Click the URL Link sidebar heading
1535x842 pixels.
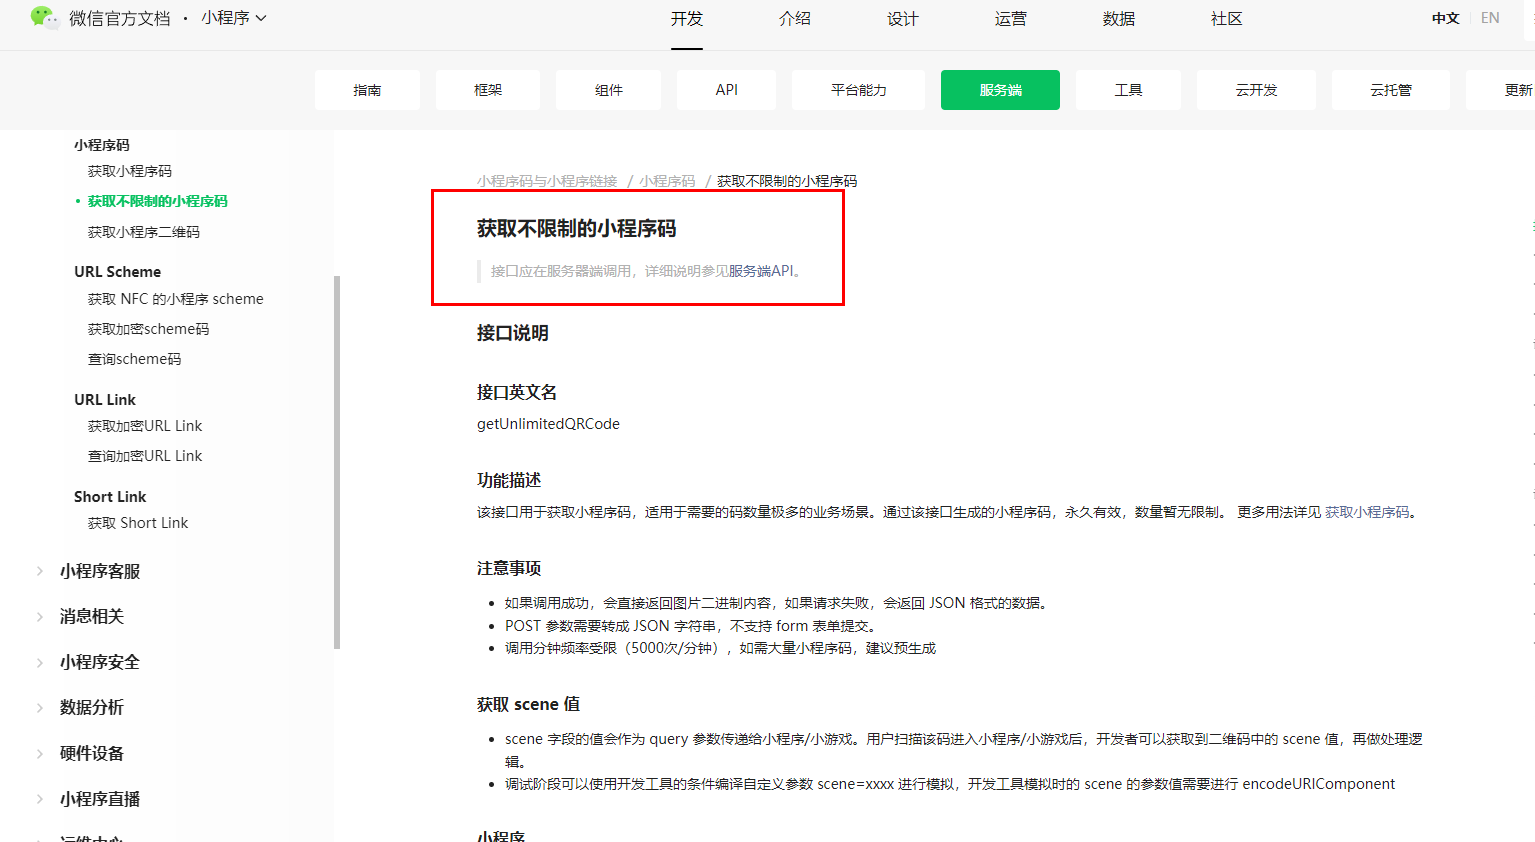[105, 400]
